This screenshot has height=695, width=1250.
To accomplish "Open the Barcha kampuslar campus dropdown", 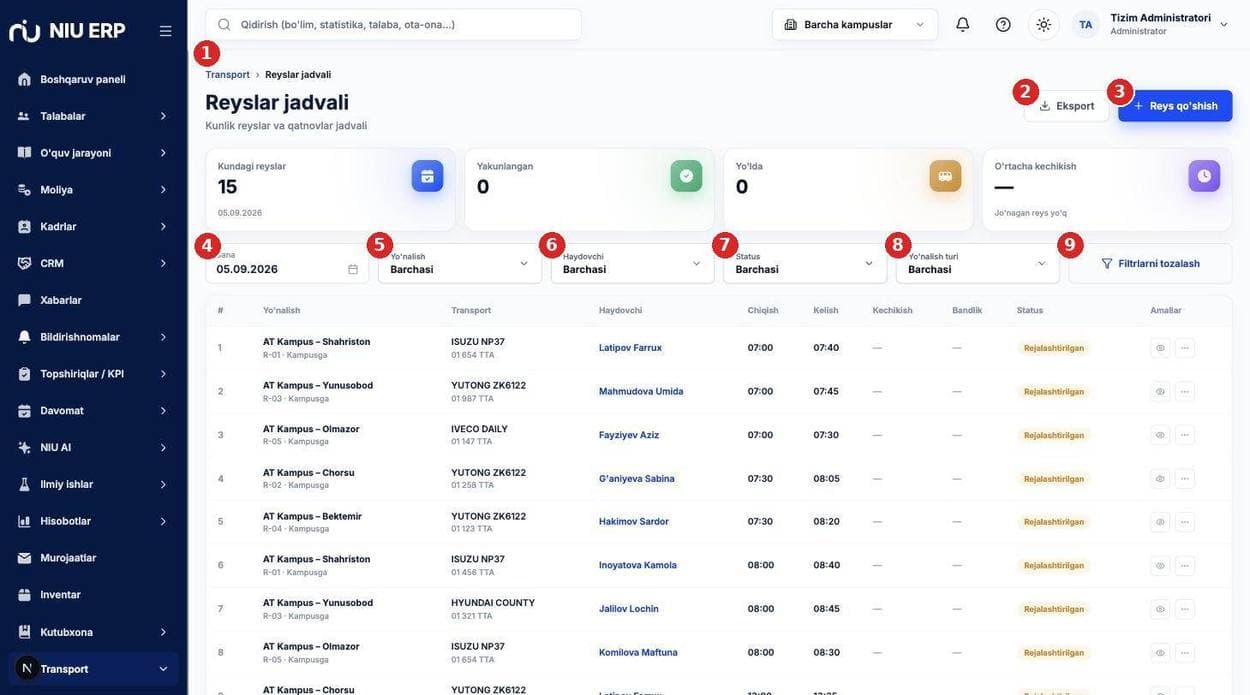I will (x=855, y=24).
